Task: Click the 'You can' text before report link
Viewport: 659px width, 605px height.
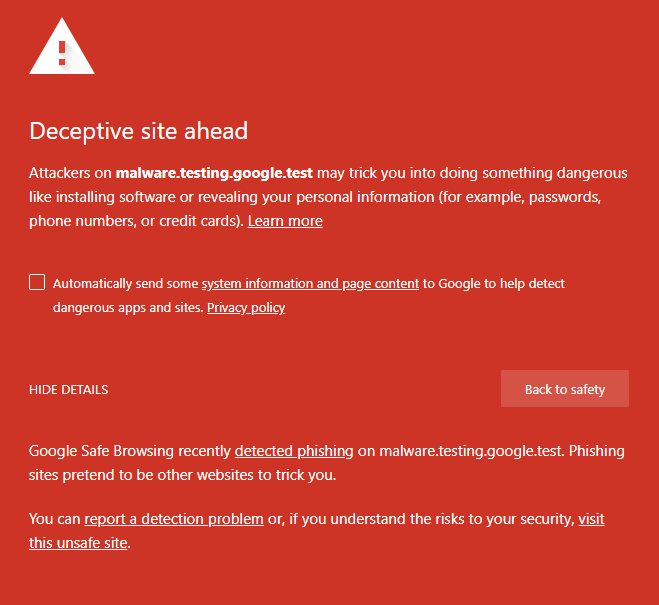Action: pyautogui.click(x=55, y=519)
